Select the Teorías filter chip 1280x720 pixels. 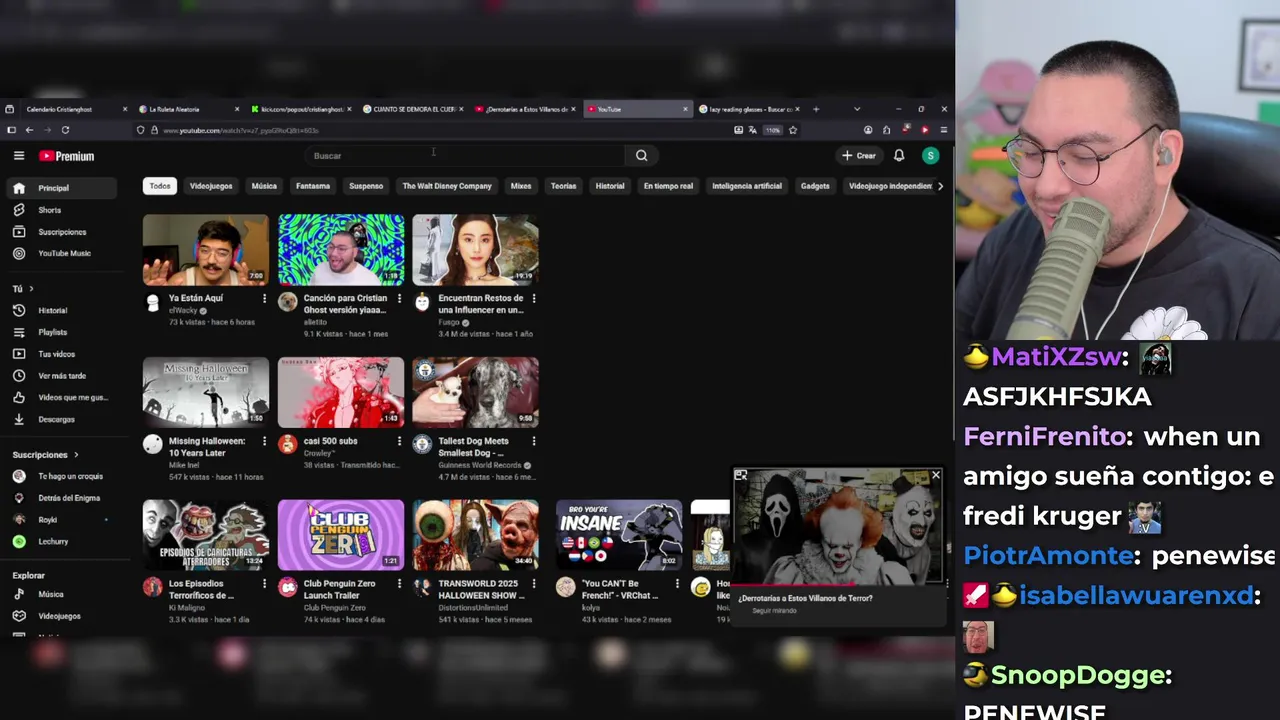(563, 186)
